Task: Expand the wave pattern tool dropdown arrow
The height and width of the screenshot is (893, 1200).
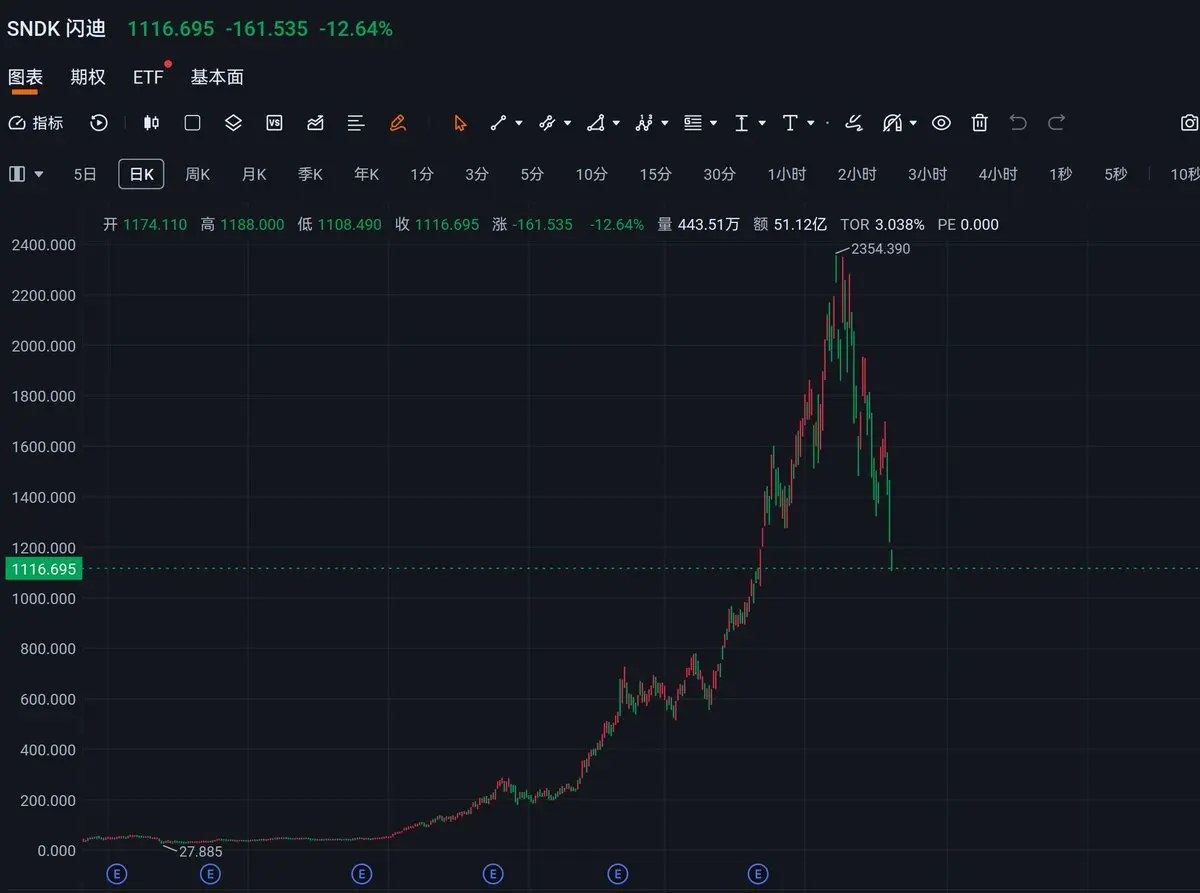Action: [x=666, y=123]
